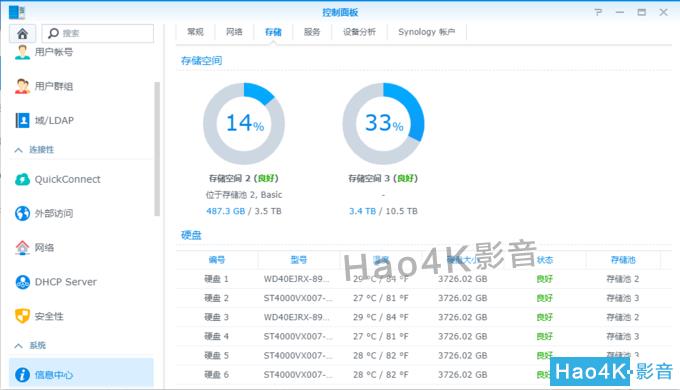Image resolution: width=680 pixels, height=390 pixels.
Task: Click the sidebar vertical scrollbar
Action: coord(157,149)
